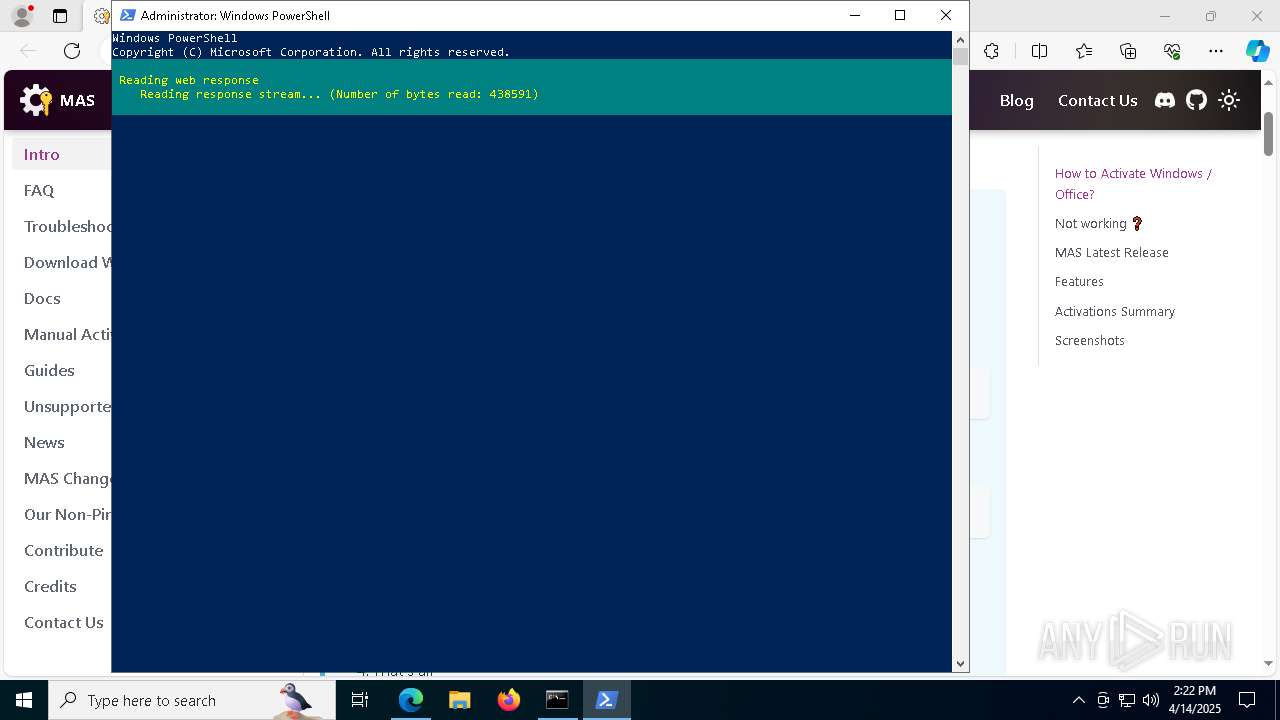Viewport: 1280px width, 720px height.
Task: Jump to How to Activate Windows / Office?
Action: 1133,184
